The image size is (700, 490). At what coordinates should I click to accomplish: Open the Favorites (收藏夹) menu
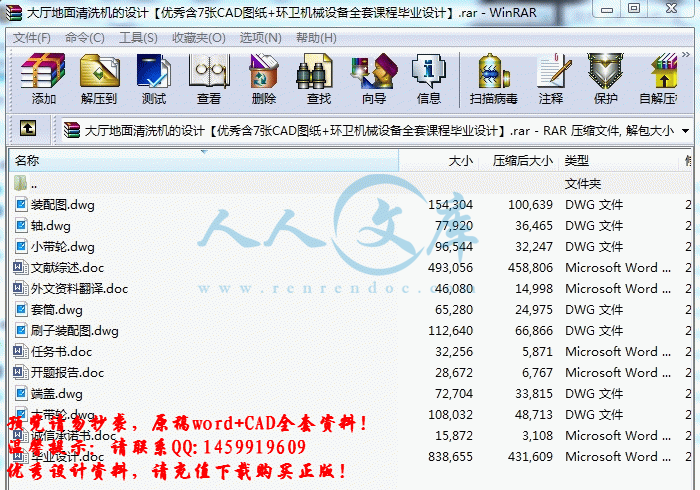(199, 37)
